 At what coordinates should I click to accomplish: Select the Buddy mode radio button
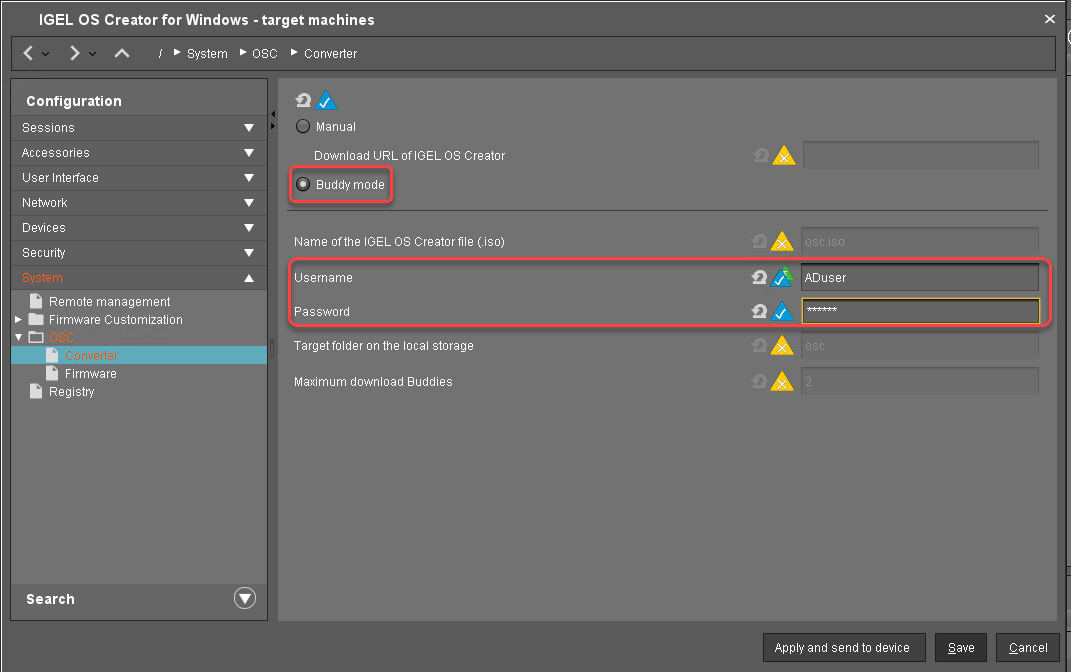(302, 184)
